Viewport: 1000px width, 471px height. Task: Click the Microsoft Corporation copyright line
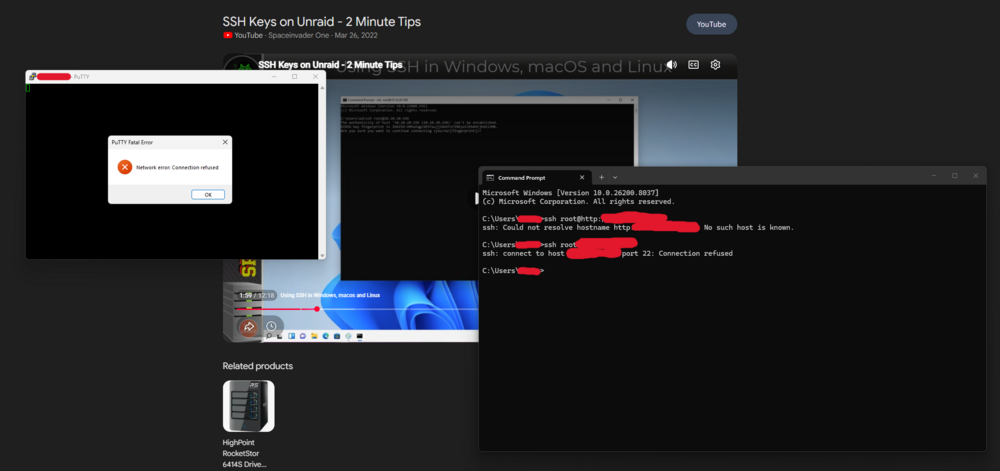pyautogui.click(x=578, y=201)
